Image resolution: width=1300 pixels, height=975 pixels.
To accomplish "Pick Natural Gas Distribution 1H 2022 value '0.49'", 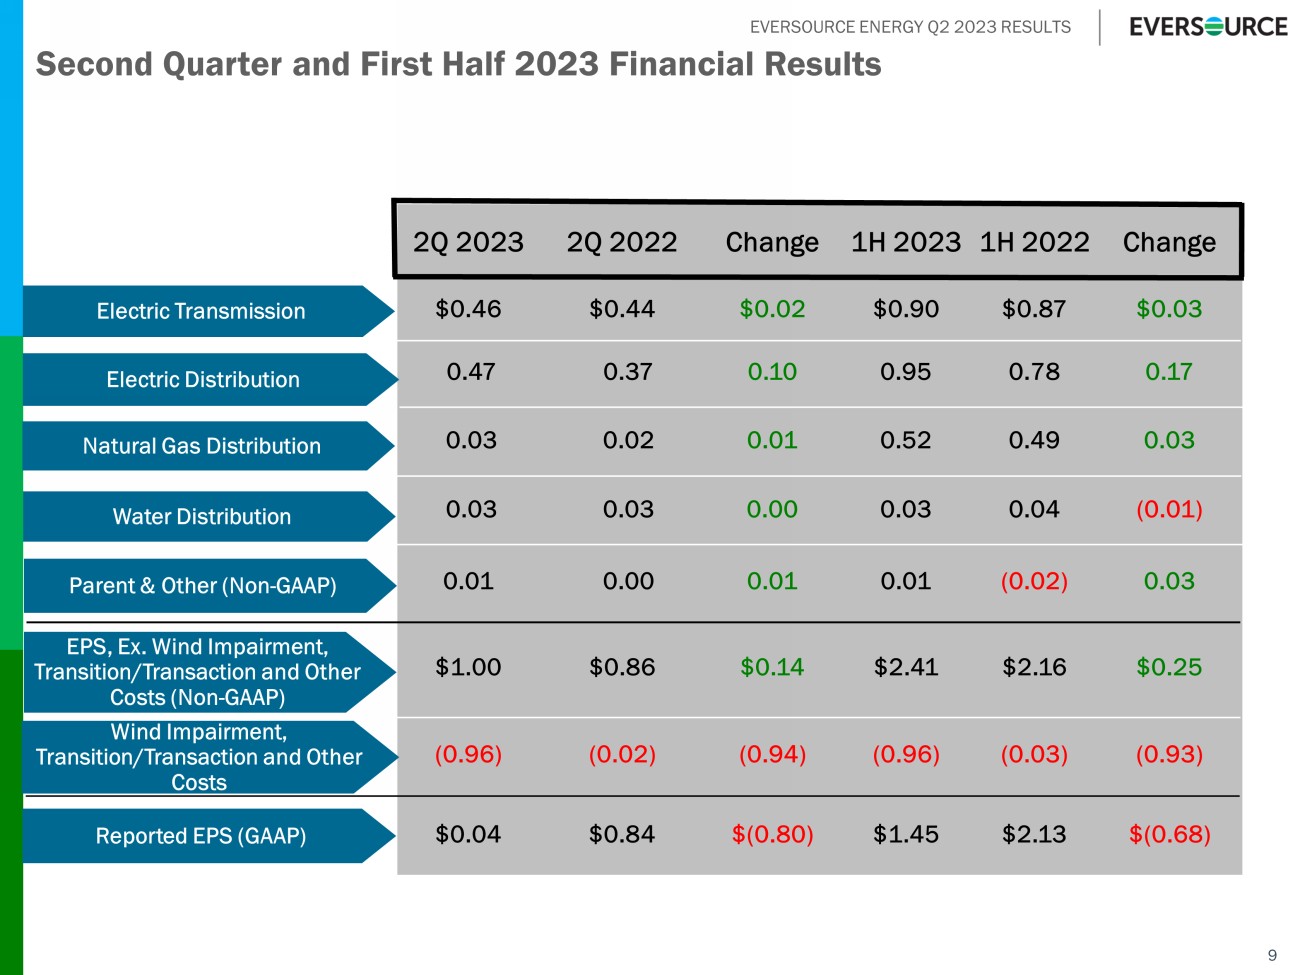I will pyautogui.click(x=1035, y=440).
